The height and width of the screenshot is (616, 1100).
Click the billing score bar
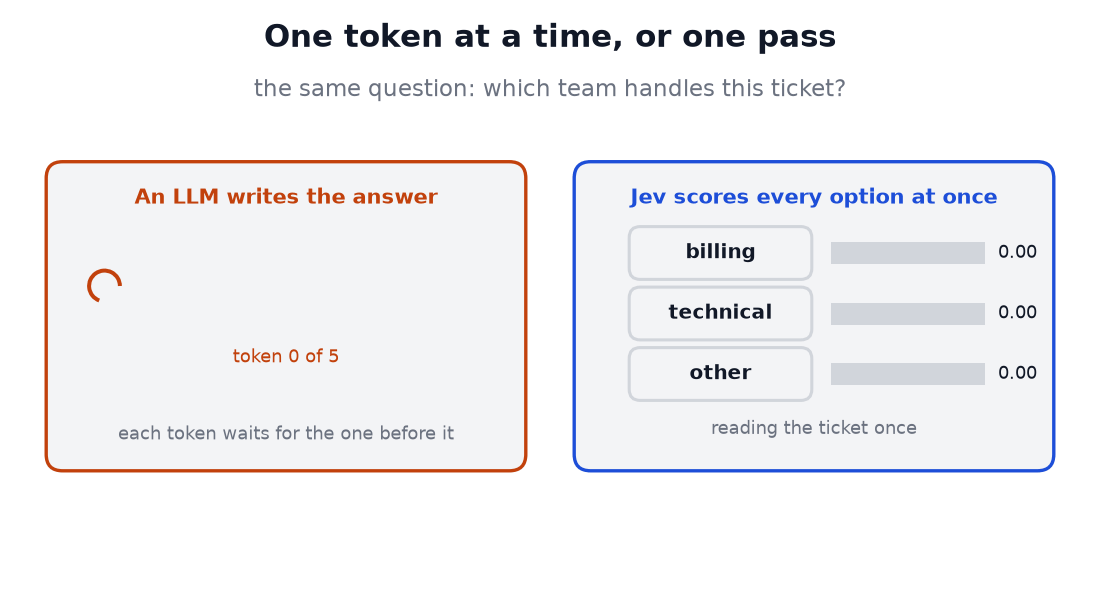point(908,253)
